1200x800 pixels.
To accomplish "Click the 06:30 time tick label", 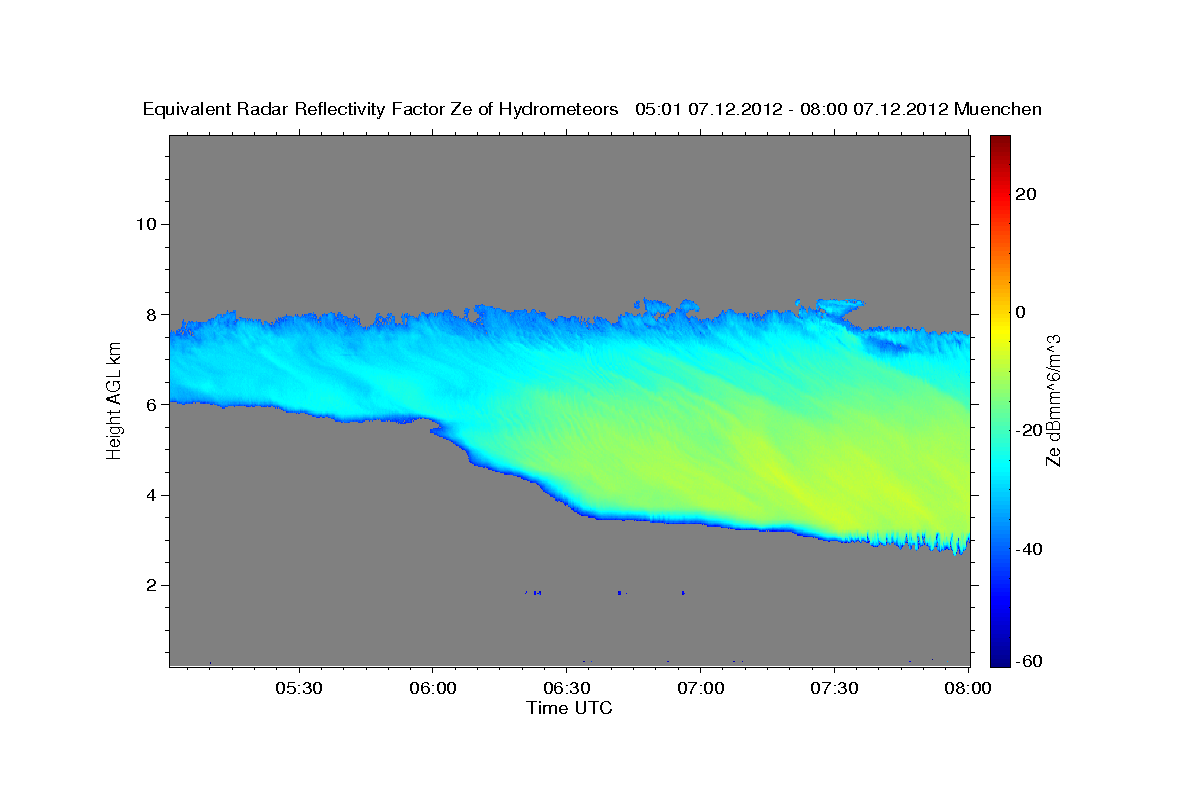I will coord(566,688).
